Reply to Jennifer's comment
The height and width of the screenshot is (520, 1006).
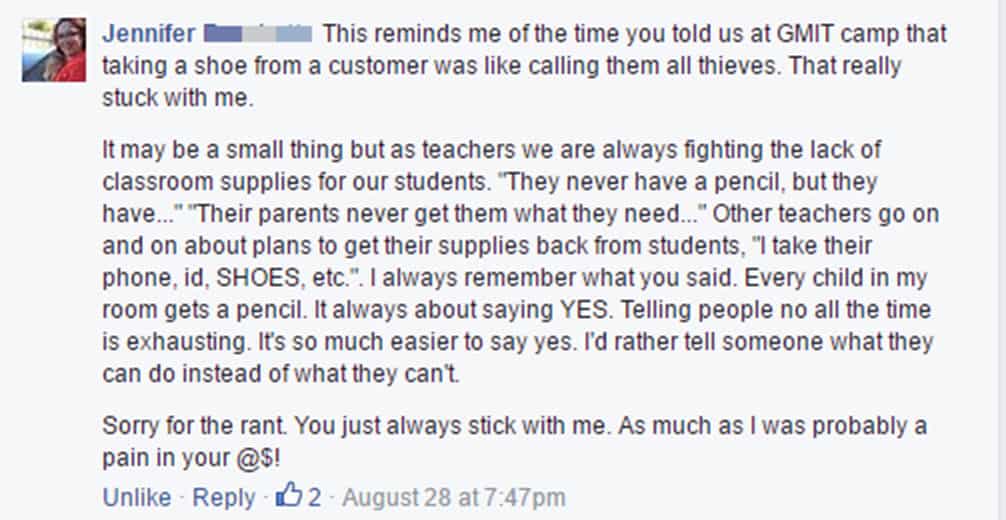point(223,497)
